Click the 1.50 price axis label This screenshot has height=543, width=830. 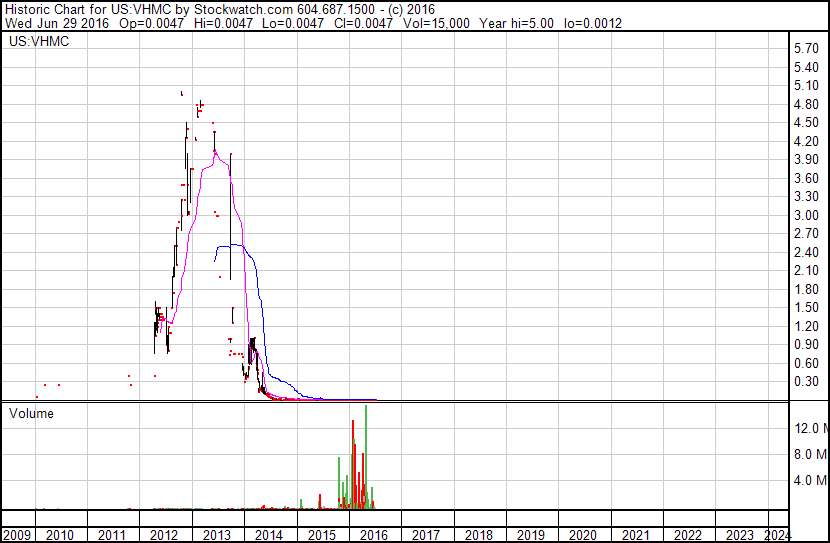pos(806,307)
